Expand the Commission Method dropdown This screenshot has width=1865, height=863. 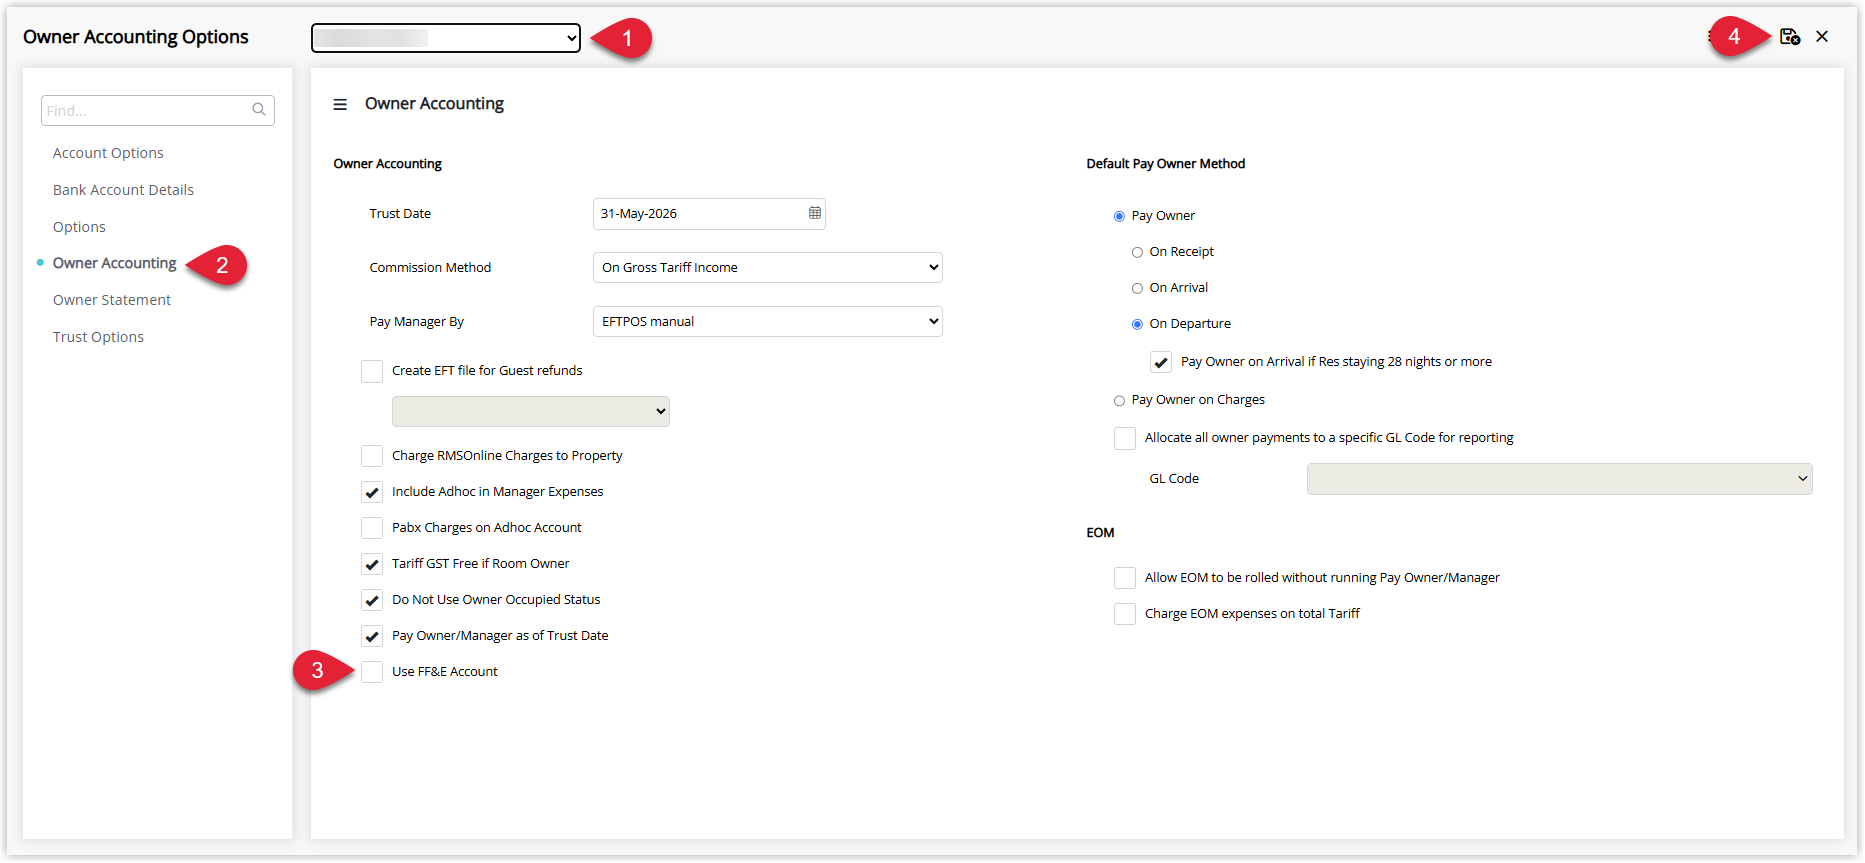point(768,267)
